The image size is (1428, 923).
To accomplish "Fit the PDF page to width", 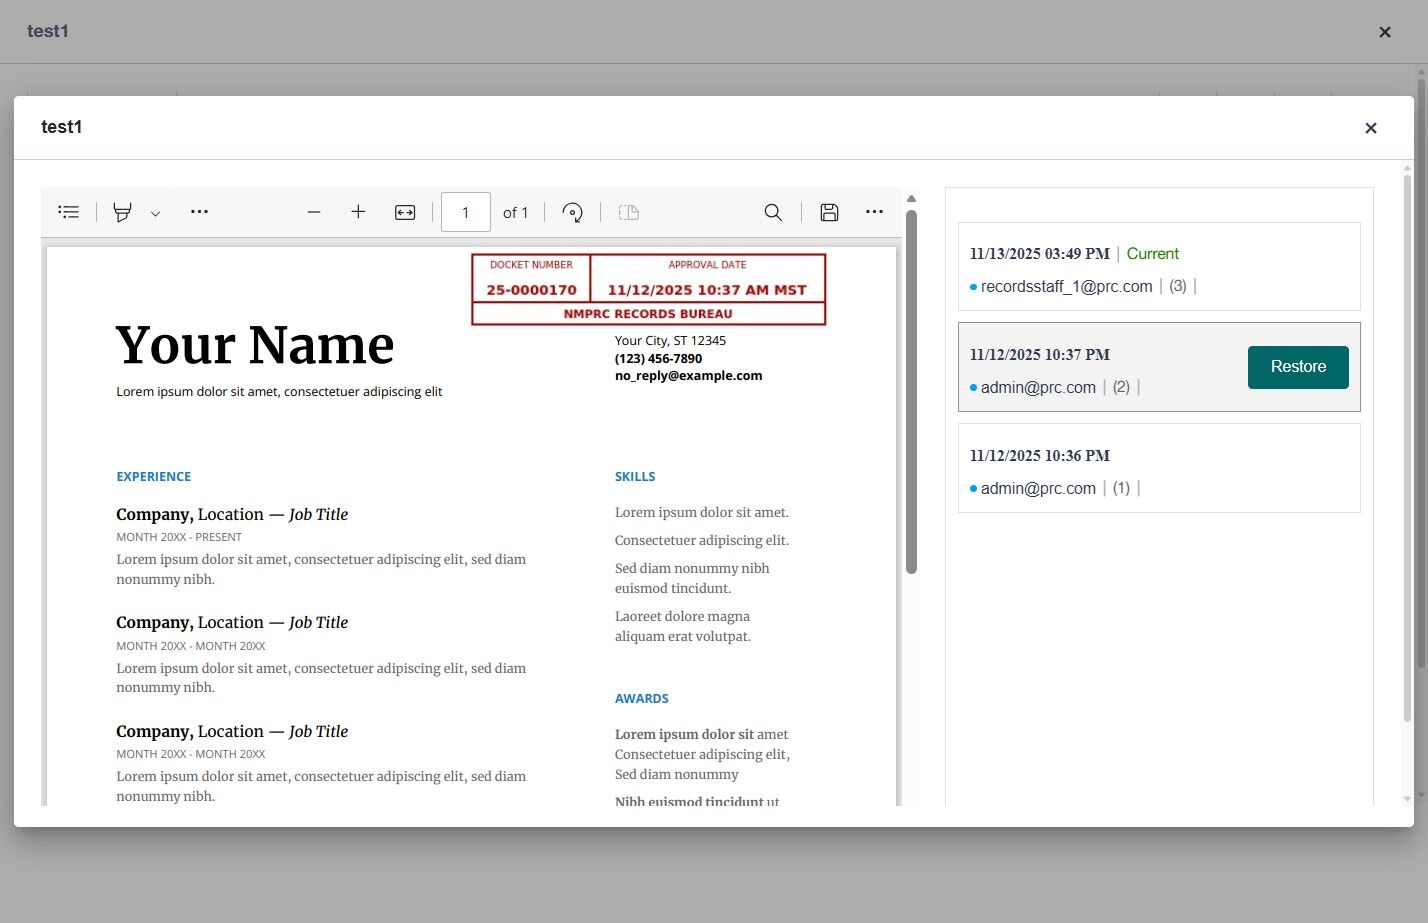I will tap(405, 212).
